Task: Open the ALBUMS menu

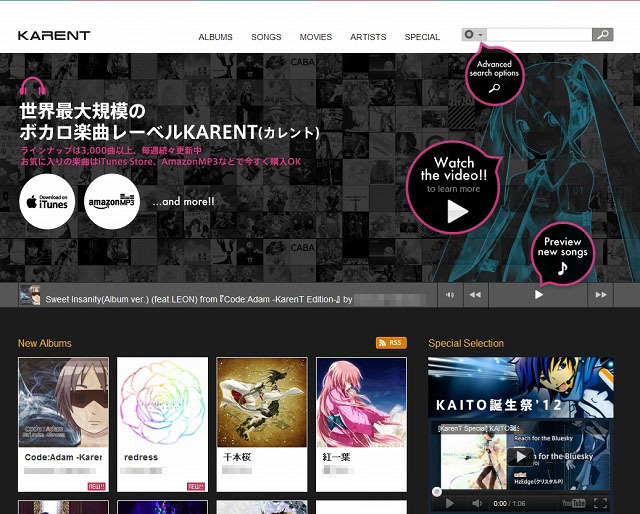Action: click(x=215, y=37)
